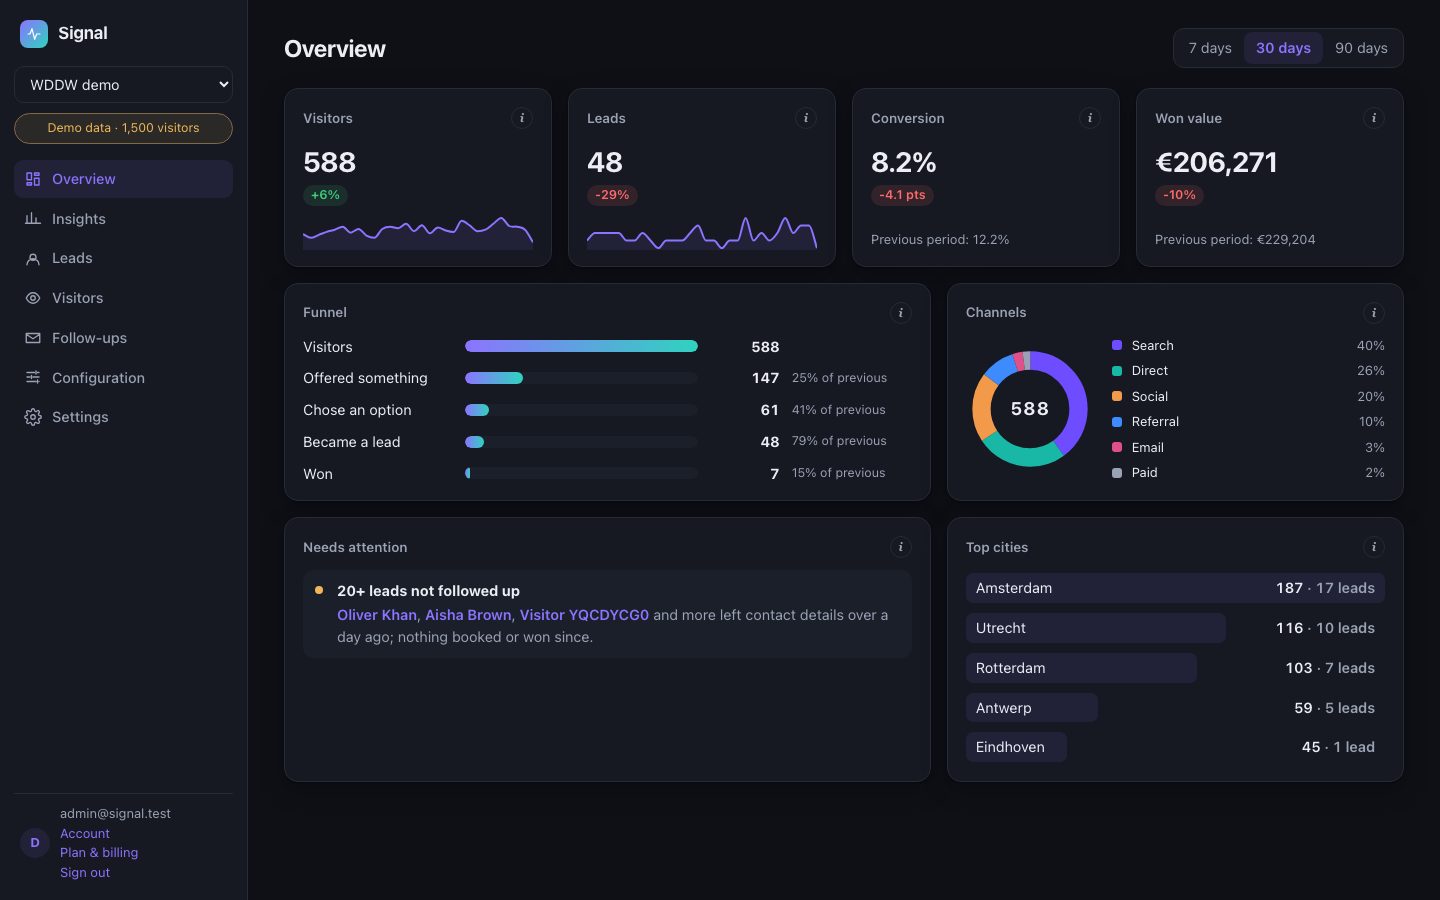Click the -4.1 pts conversion badge
Image resolution: width=1440 pixels, height=900 pixels.
click(902, 195)
